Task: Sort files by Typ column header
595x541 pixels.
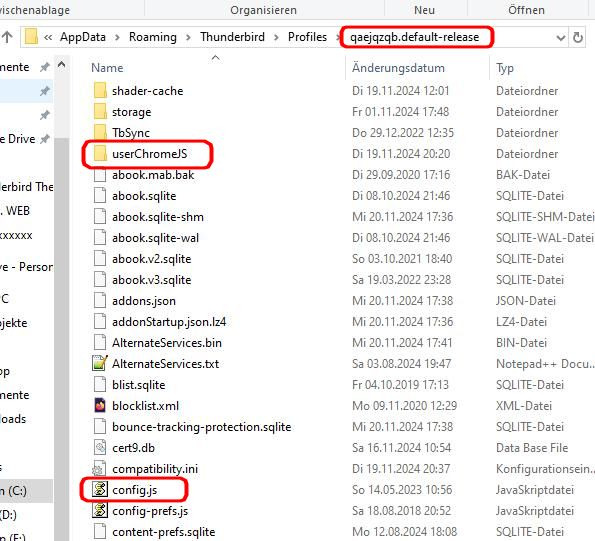Action: [505, 68]
